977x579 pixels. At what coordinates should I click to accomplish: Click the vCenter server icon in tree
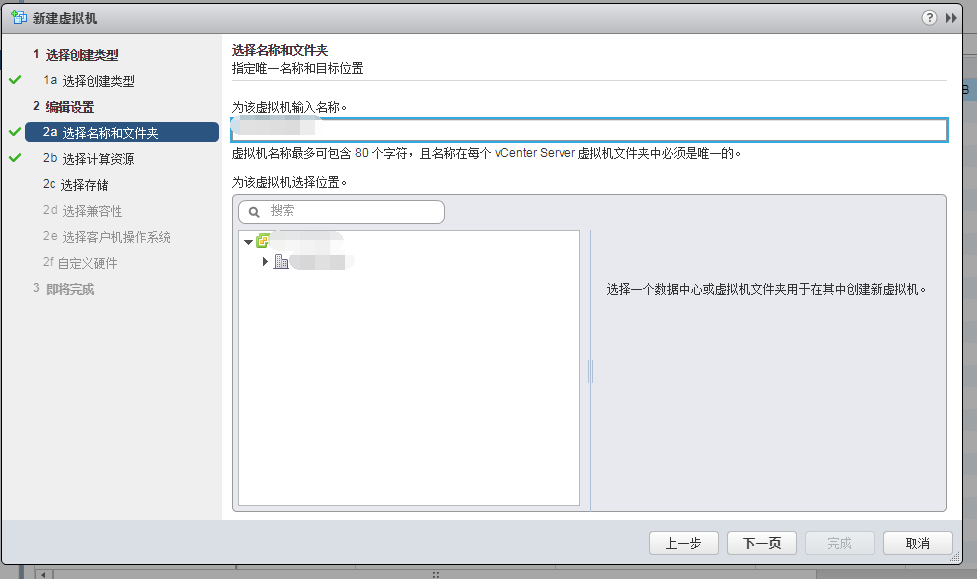click(x=263, y=241)
